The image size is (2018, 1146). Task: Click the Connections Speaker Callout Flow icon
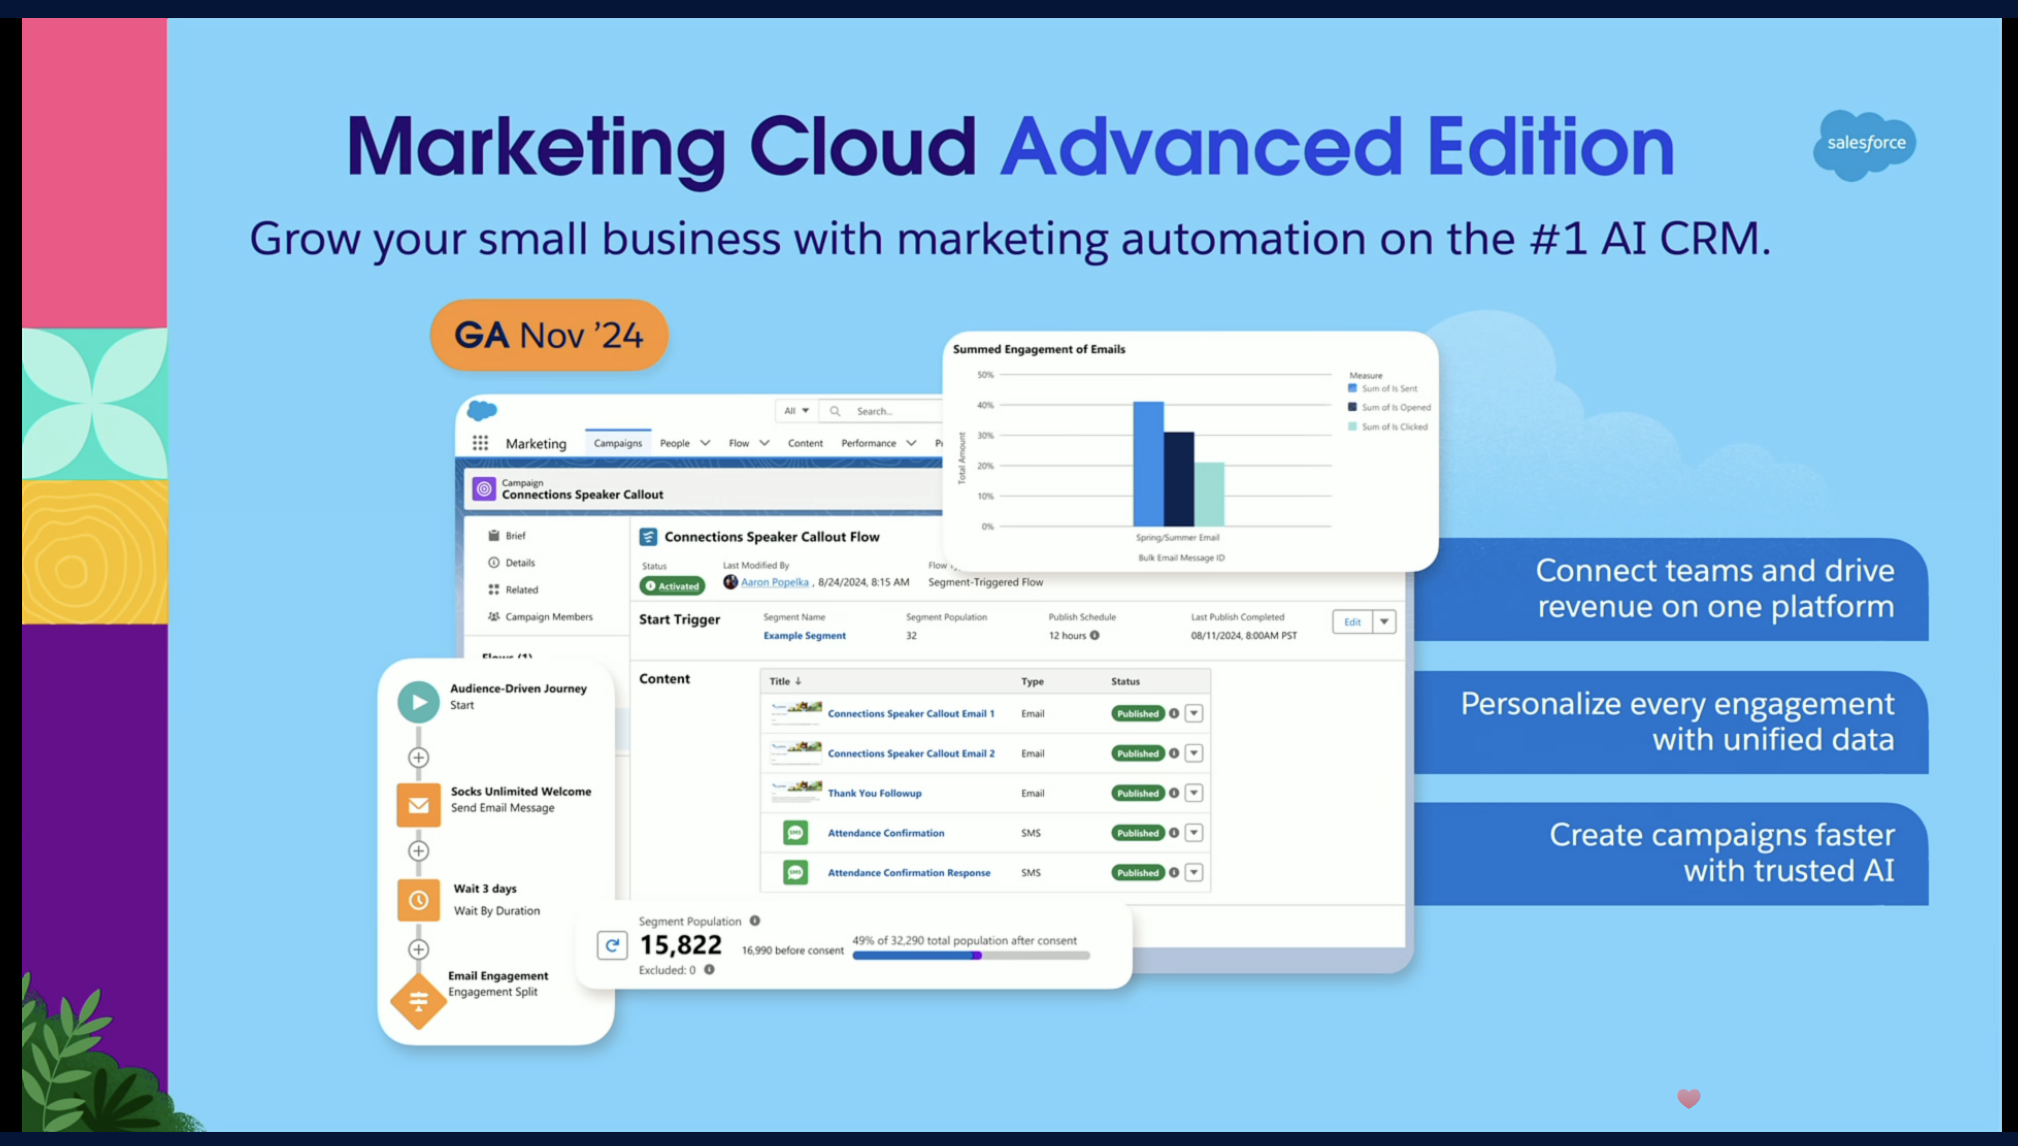649,537
